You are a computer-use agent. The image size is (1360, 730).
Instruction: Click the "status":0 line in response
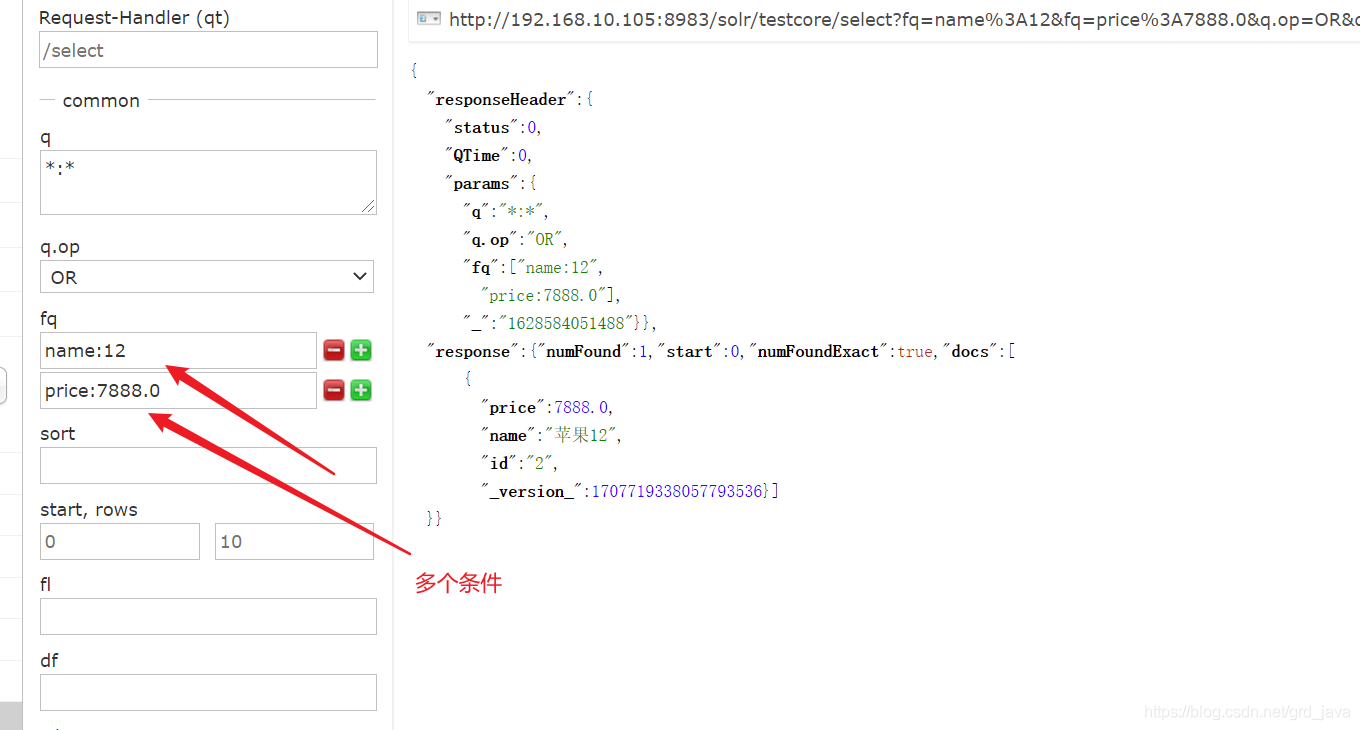pyautogui.click(x=493, y=127)
